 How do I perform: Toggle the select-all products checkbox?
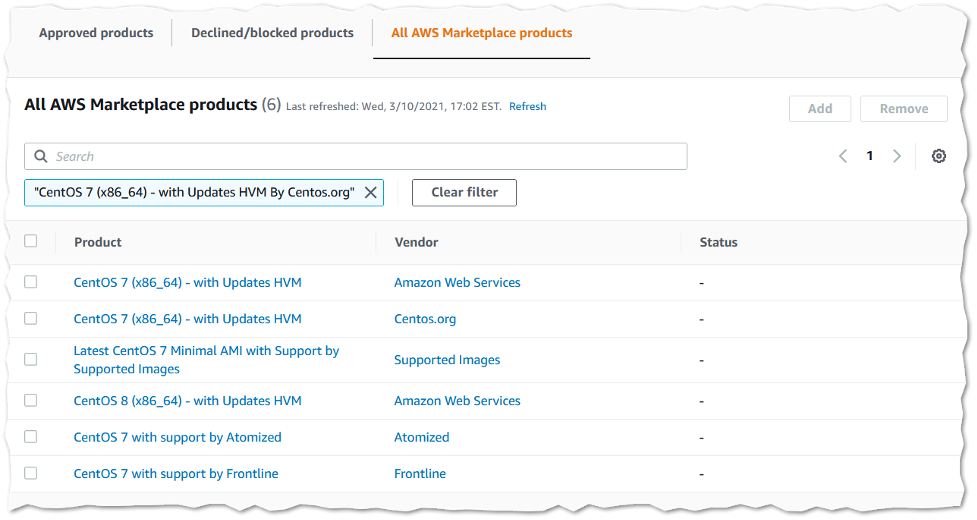(31, 241)
